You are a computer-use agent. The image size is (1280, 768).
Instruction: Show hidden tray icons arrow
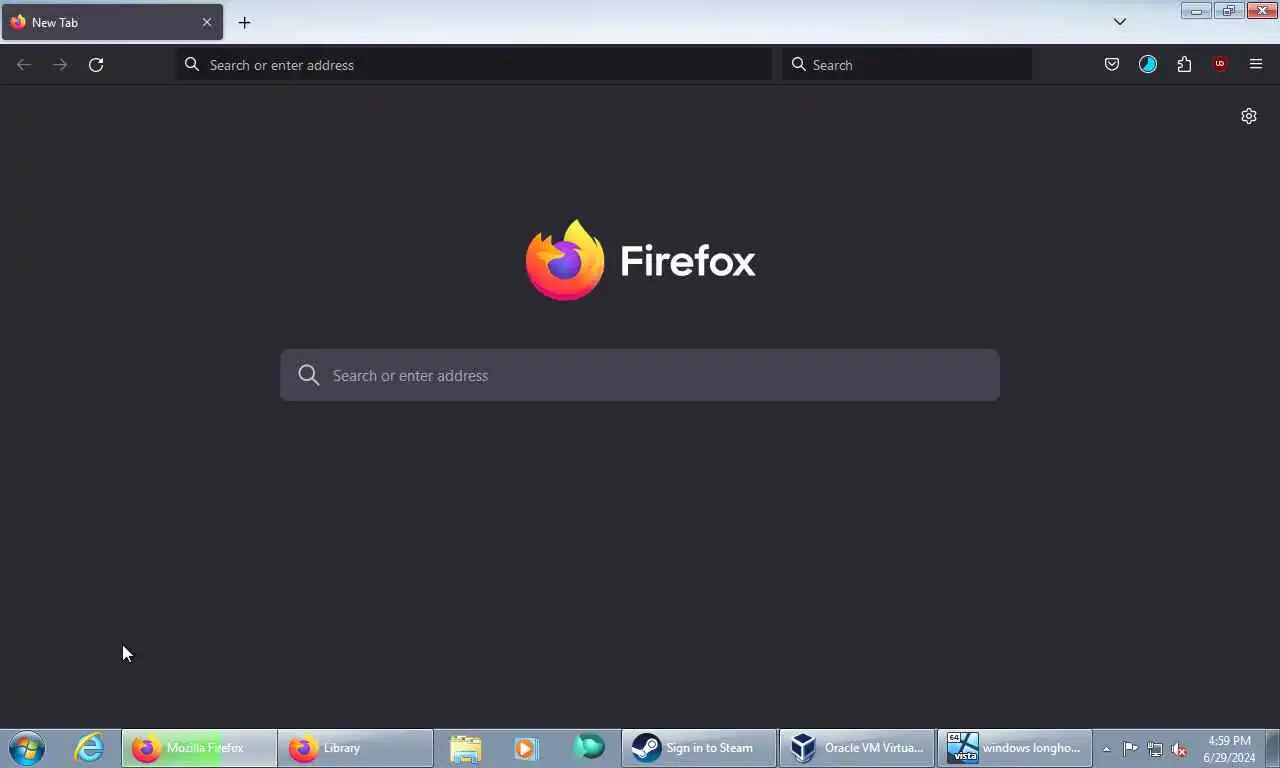point(1106,749)
